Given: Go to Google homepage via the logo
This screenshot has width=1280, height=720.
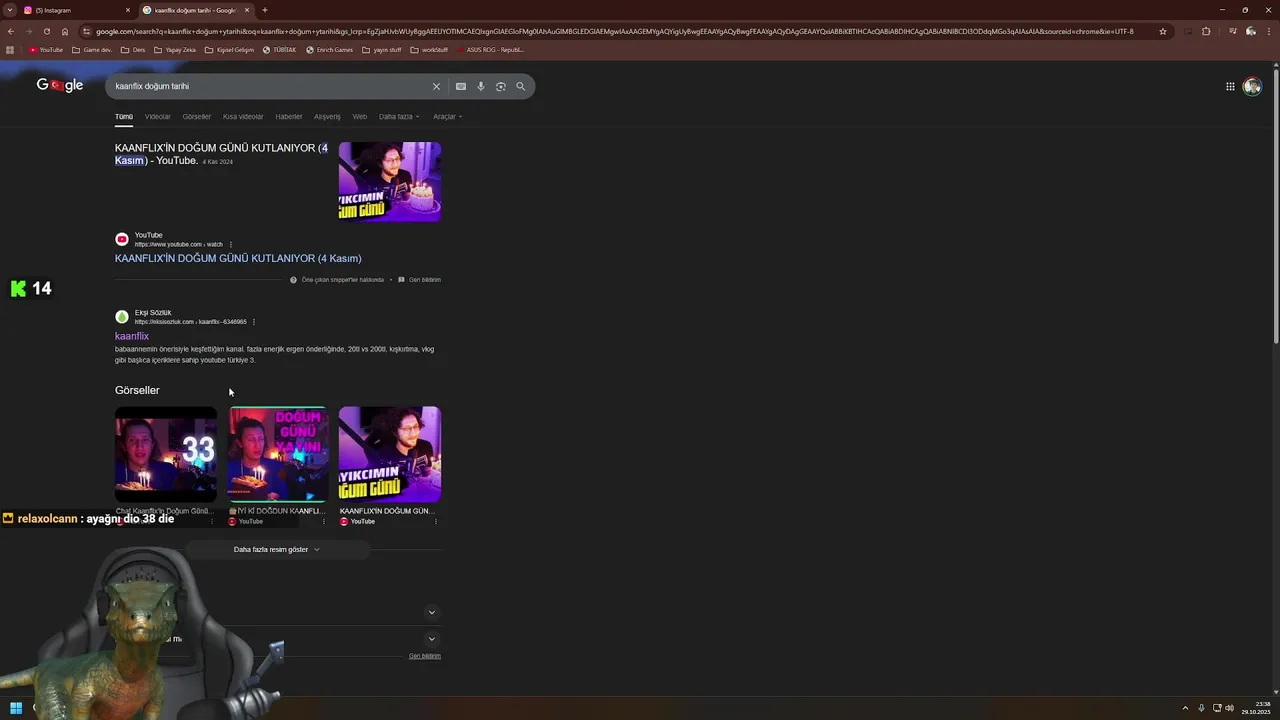Looking at the screenshot, I should (x=60, y=86).
